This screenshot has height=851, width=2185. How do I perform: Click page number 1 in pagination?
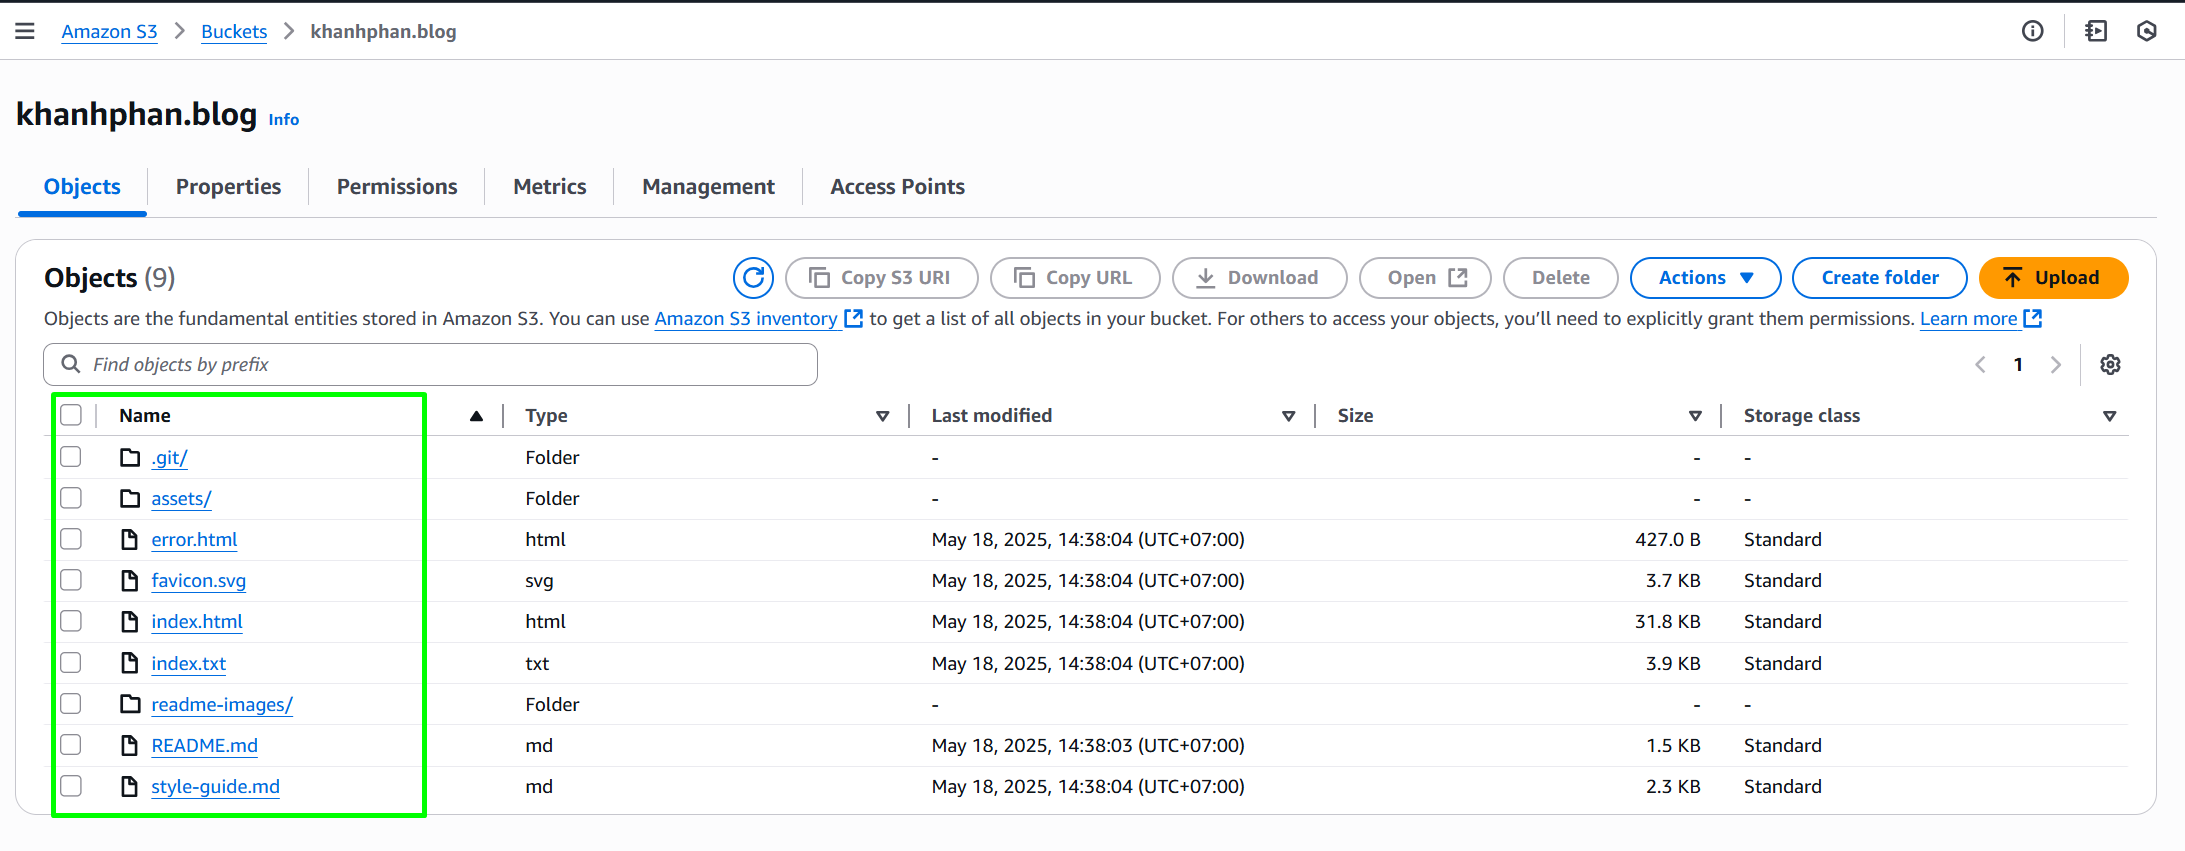[2018, 365]
